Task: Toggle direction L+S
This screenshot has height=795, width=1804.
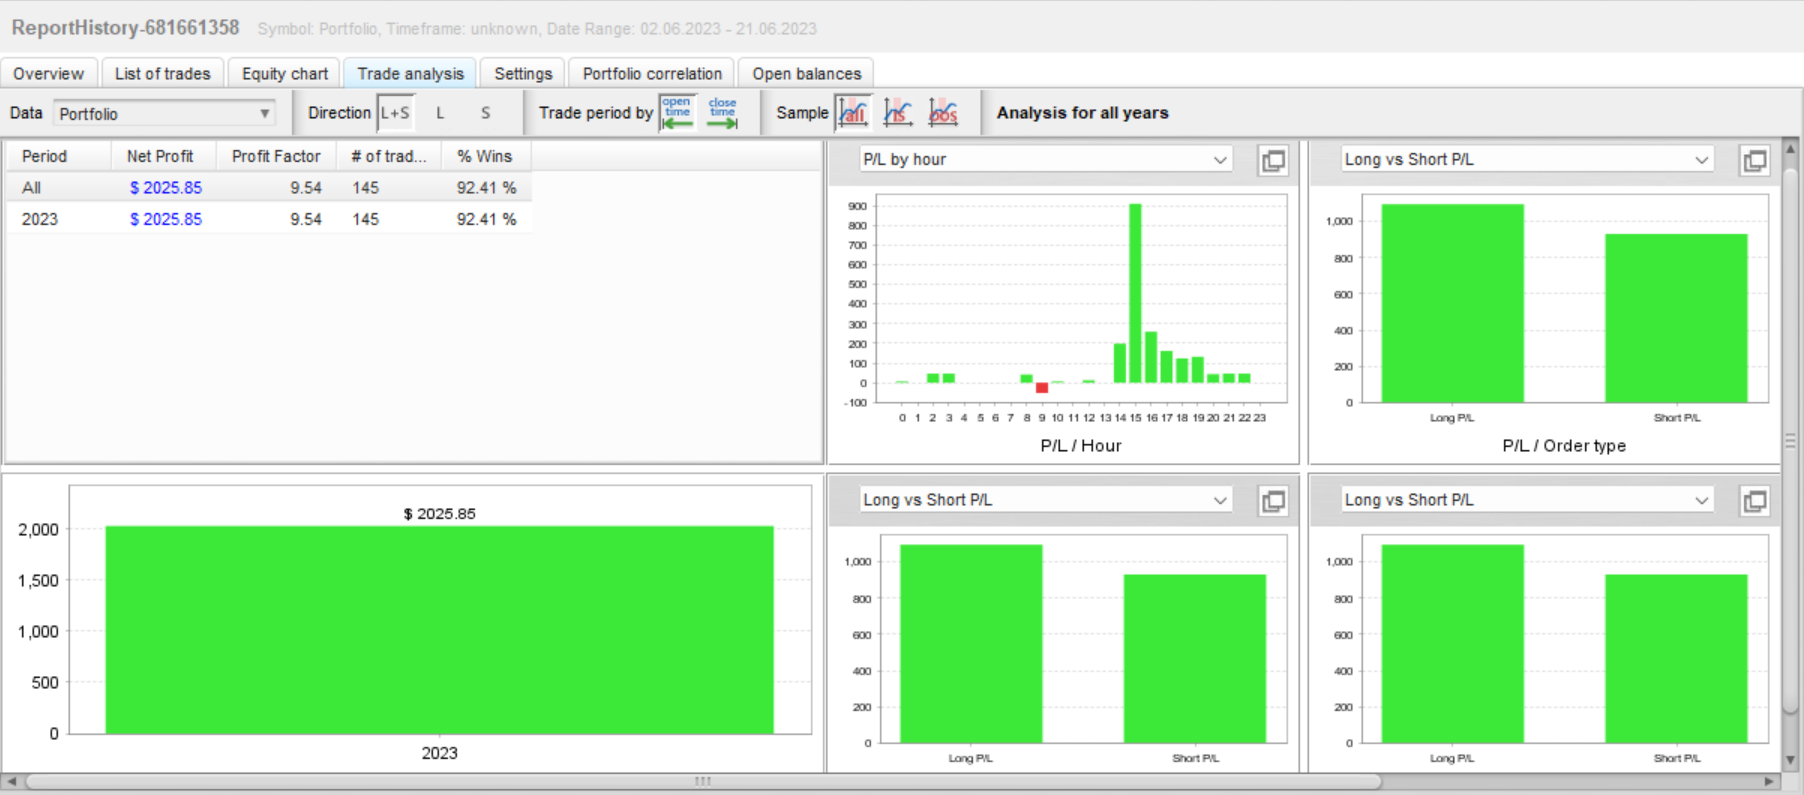Action: tap(395, 113)
